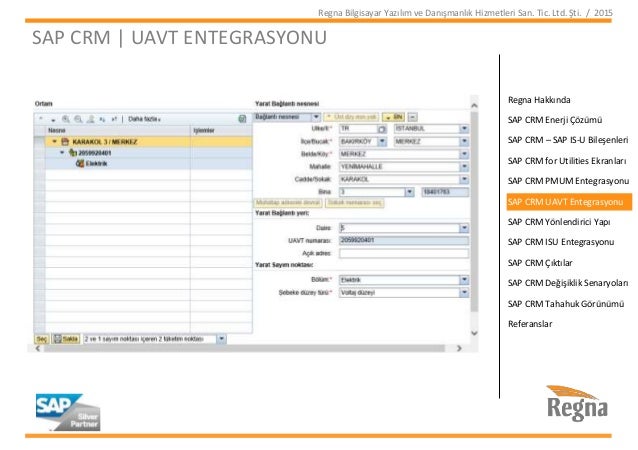Click the İşlemler column header
This screenshot has height=450, width=638.
[221, 131]
